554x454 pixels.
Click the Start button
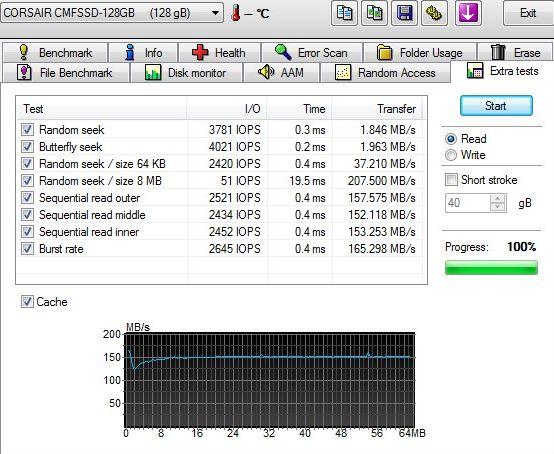[496, 105]
